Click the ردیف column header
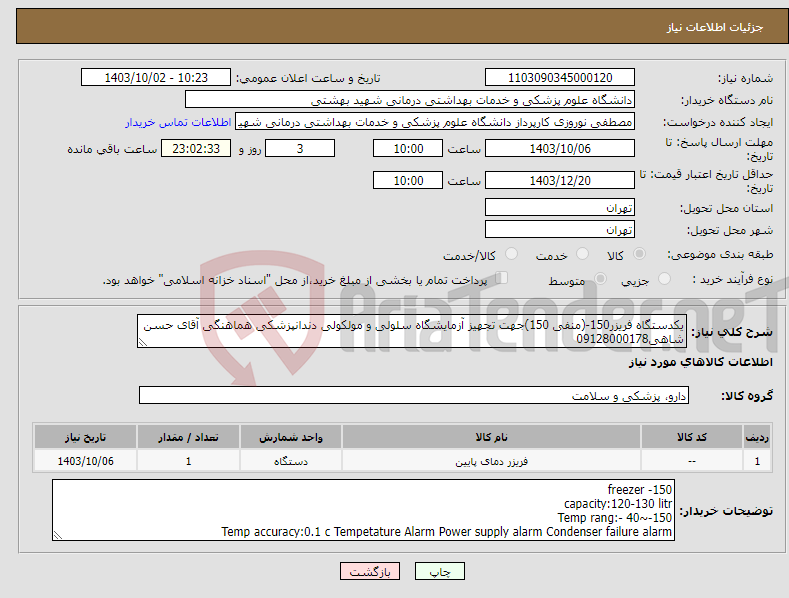Image resolution: width=789 pixels, height=598 pixels. (x=757, y=437)
